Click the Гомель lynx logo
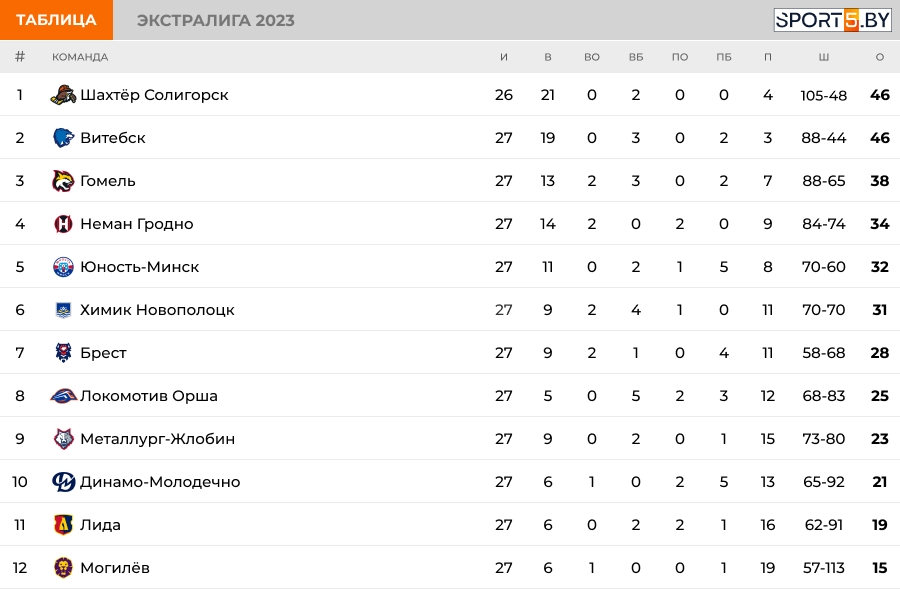 63,181
